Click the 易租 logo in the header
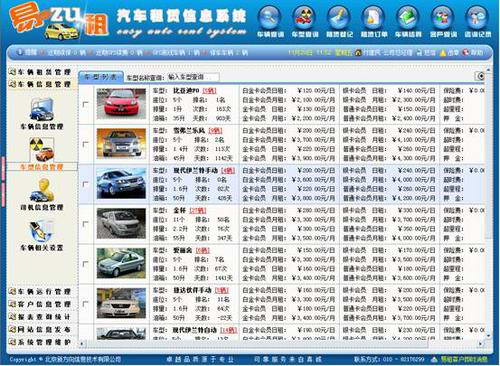 point(59,22)
